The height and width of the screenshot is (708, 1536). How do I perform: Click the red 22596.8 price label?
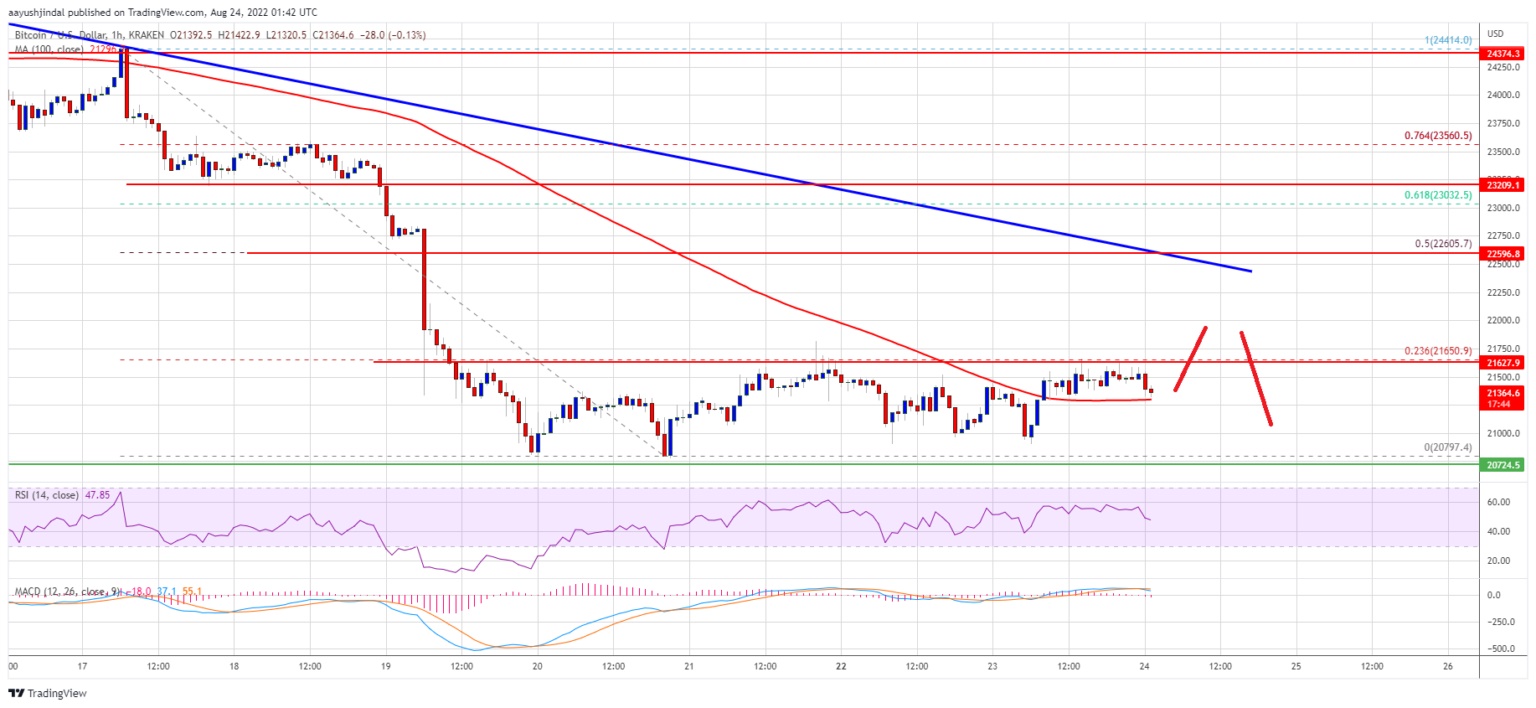(1504, 254)
